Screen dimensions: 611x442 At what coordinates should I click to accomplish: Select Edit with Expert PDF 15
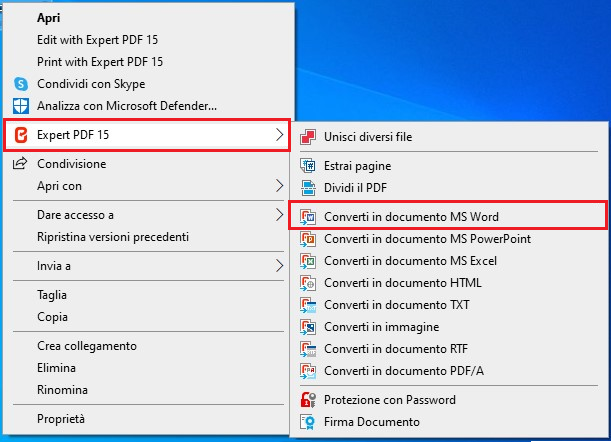[x=148, y=40]
